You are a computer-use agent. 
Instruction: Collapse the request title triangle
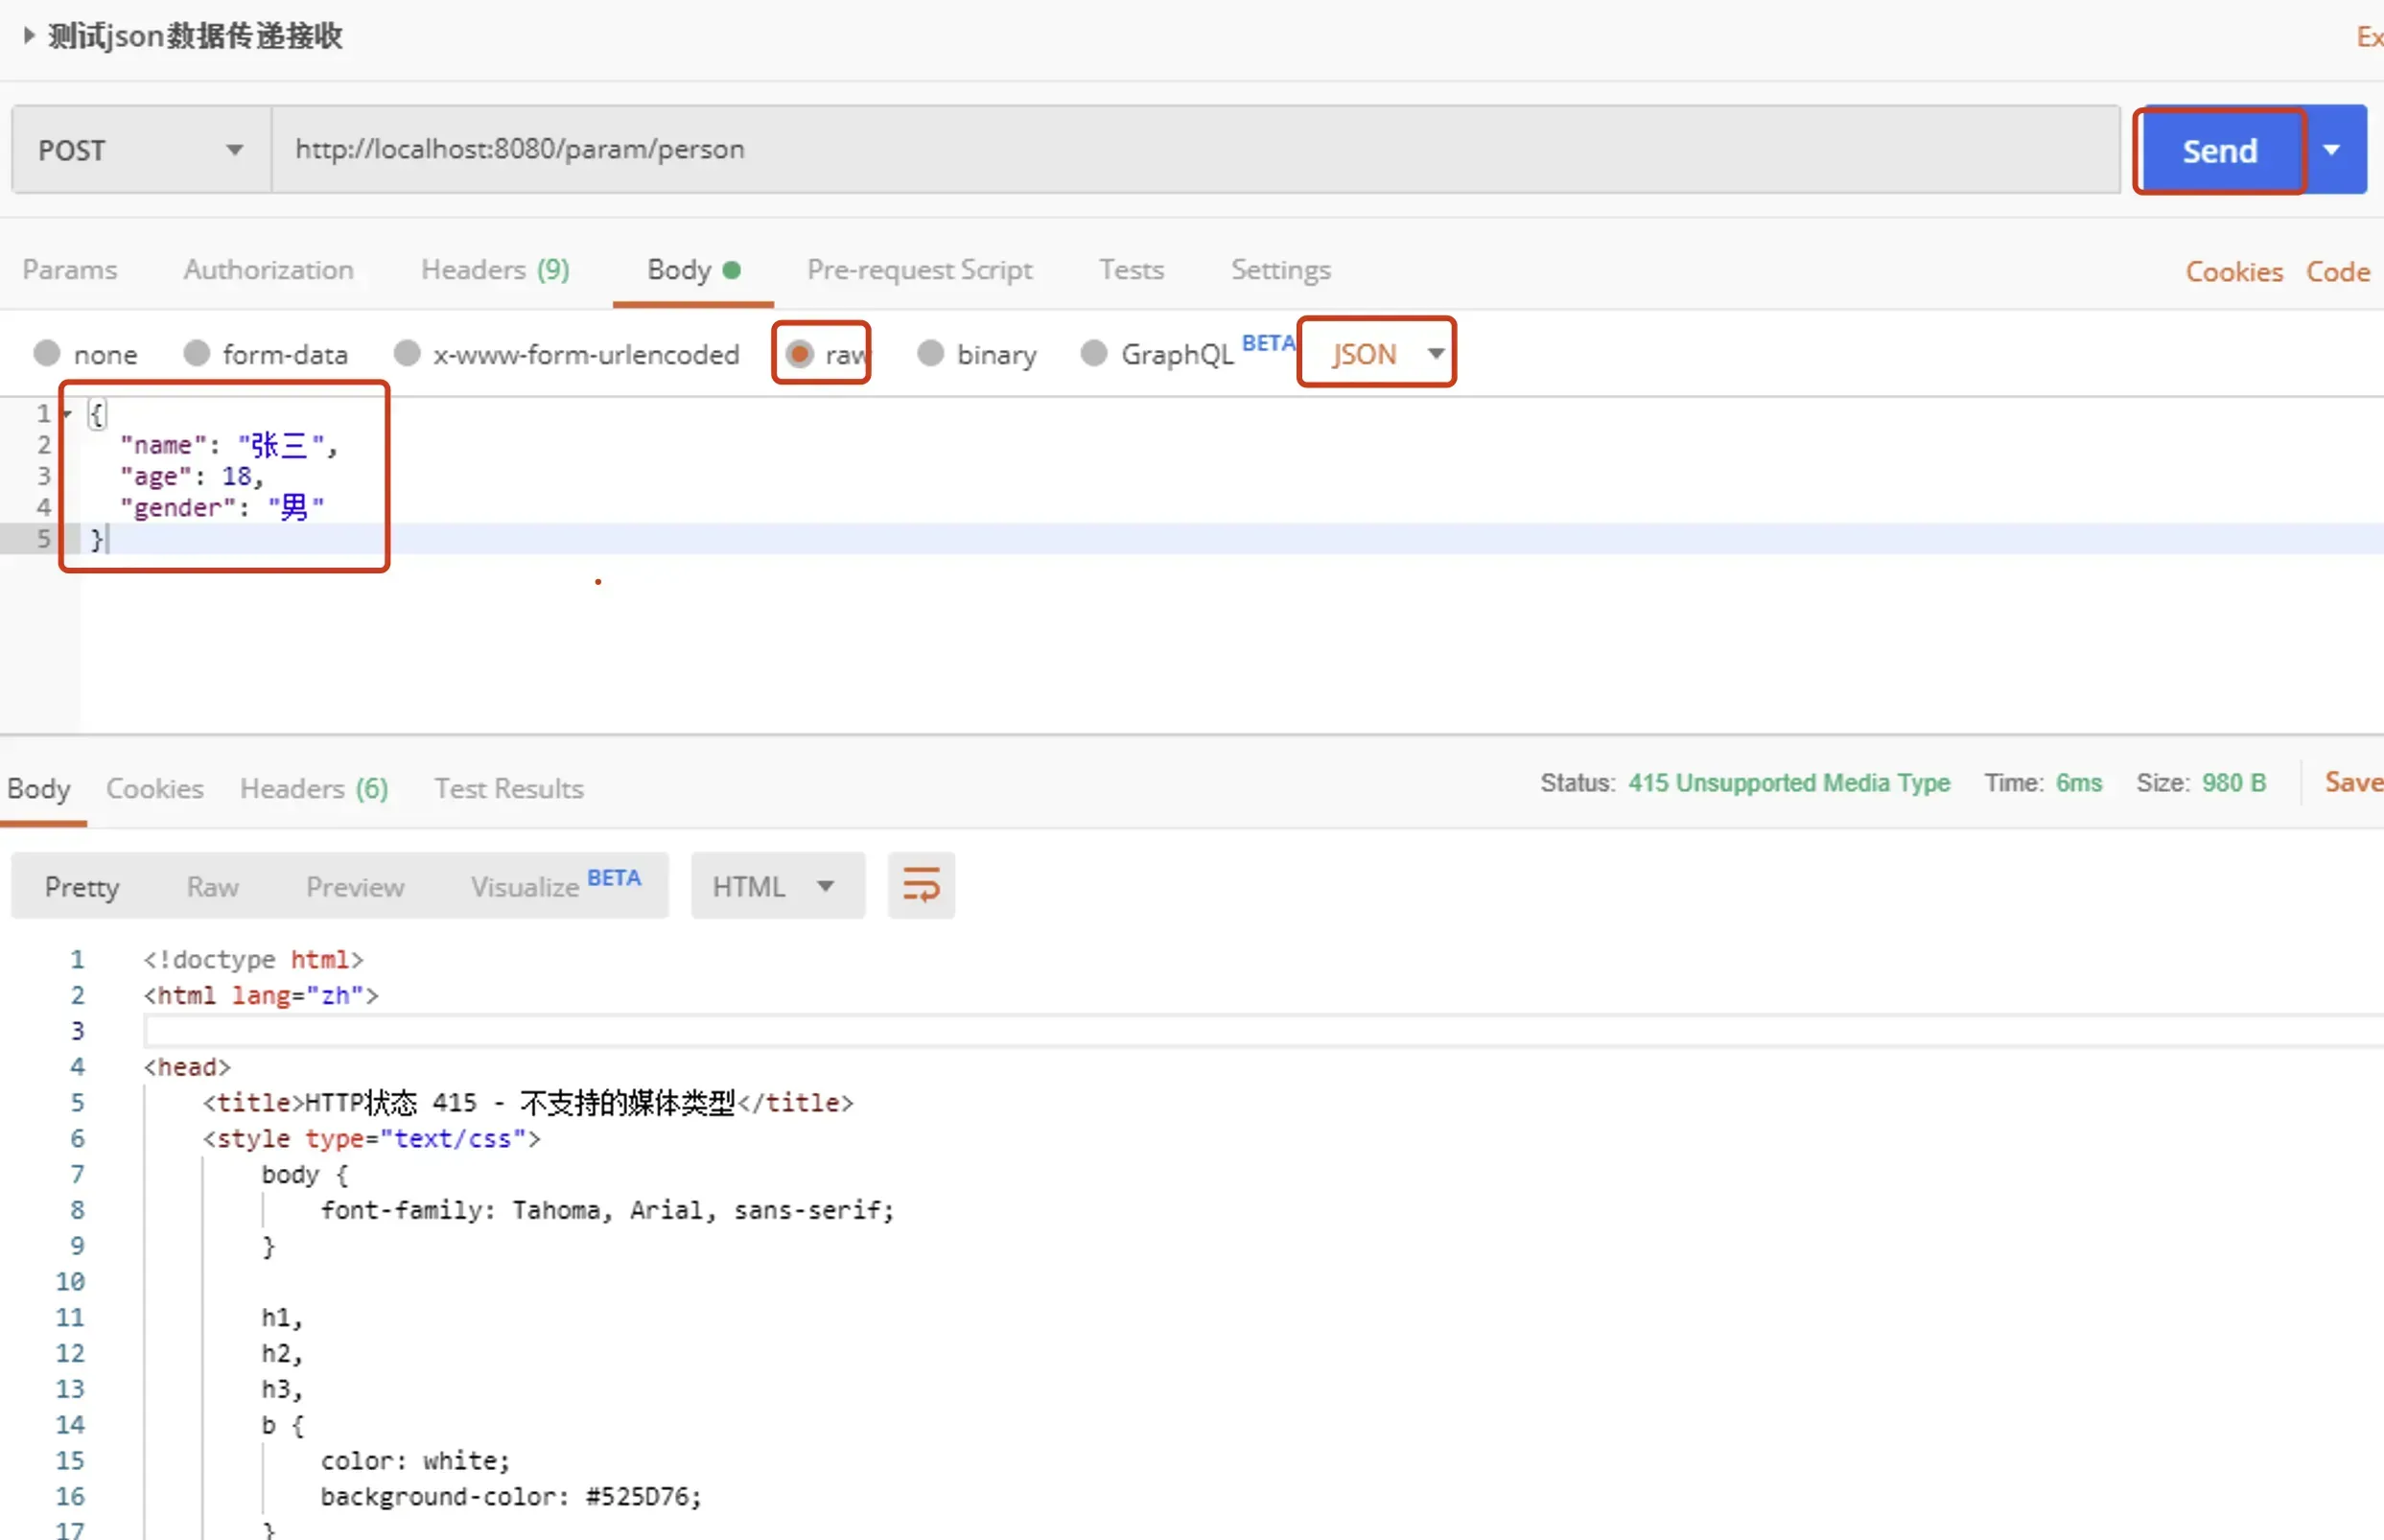pos(29,36)
